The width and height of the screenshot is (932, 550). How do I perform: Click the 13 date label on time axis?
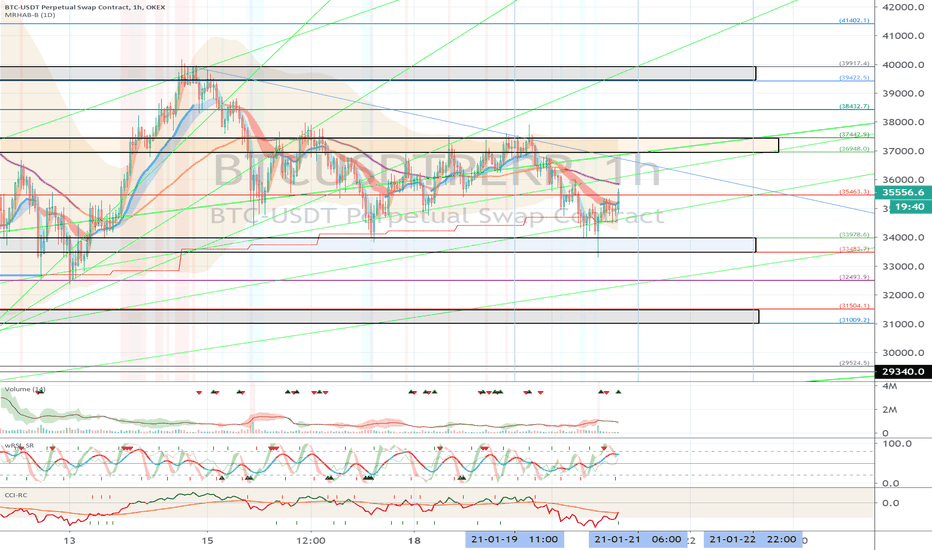point(70,540)
